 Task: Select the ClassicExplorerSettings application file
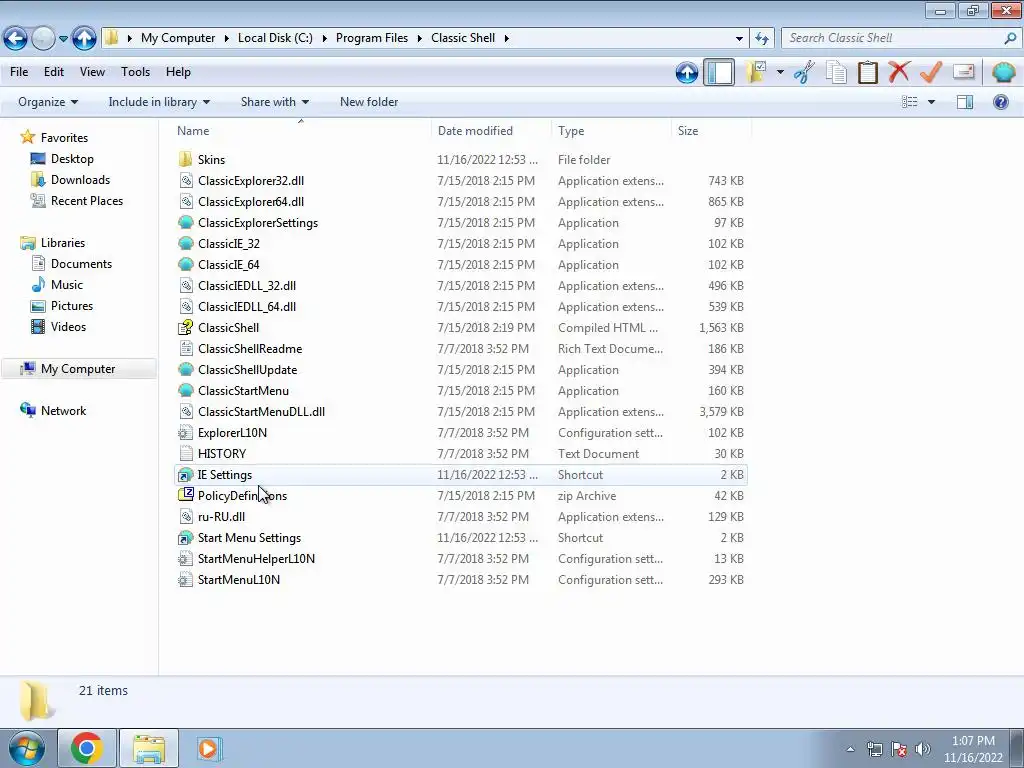460,223
